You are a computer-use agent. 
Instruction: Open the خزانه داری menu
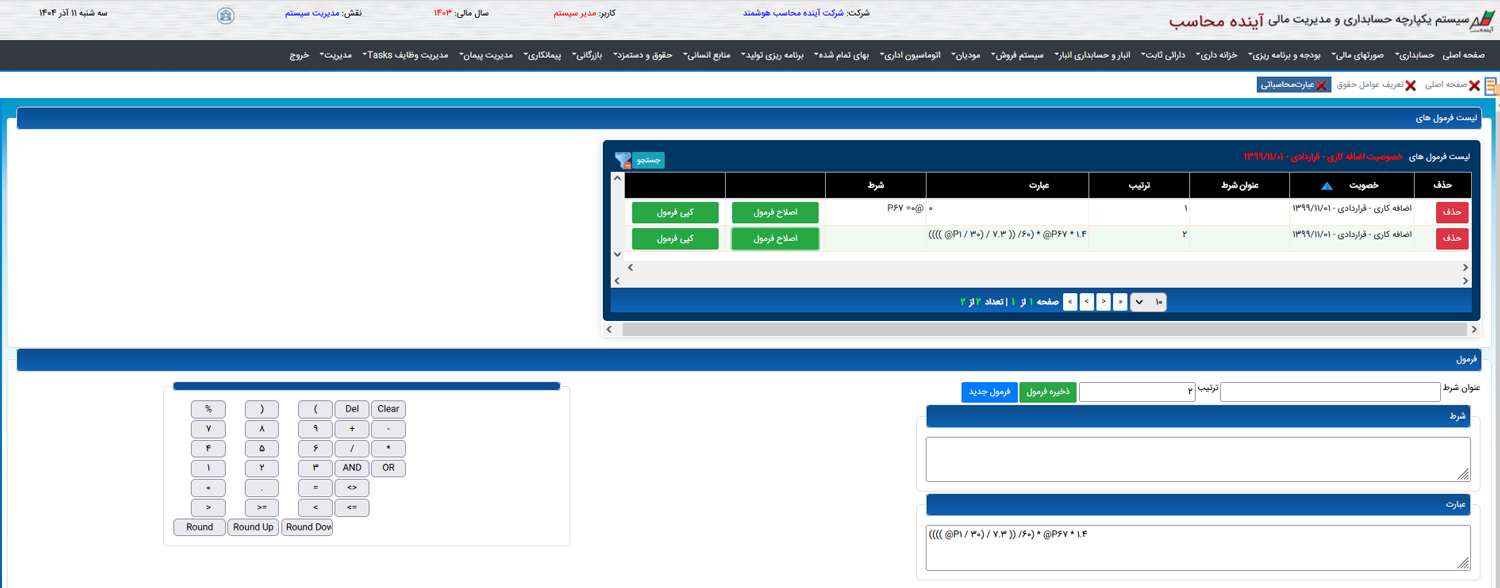point(1219,55)
